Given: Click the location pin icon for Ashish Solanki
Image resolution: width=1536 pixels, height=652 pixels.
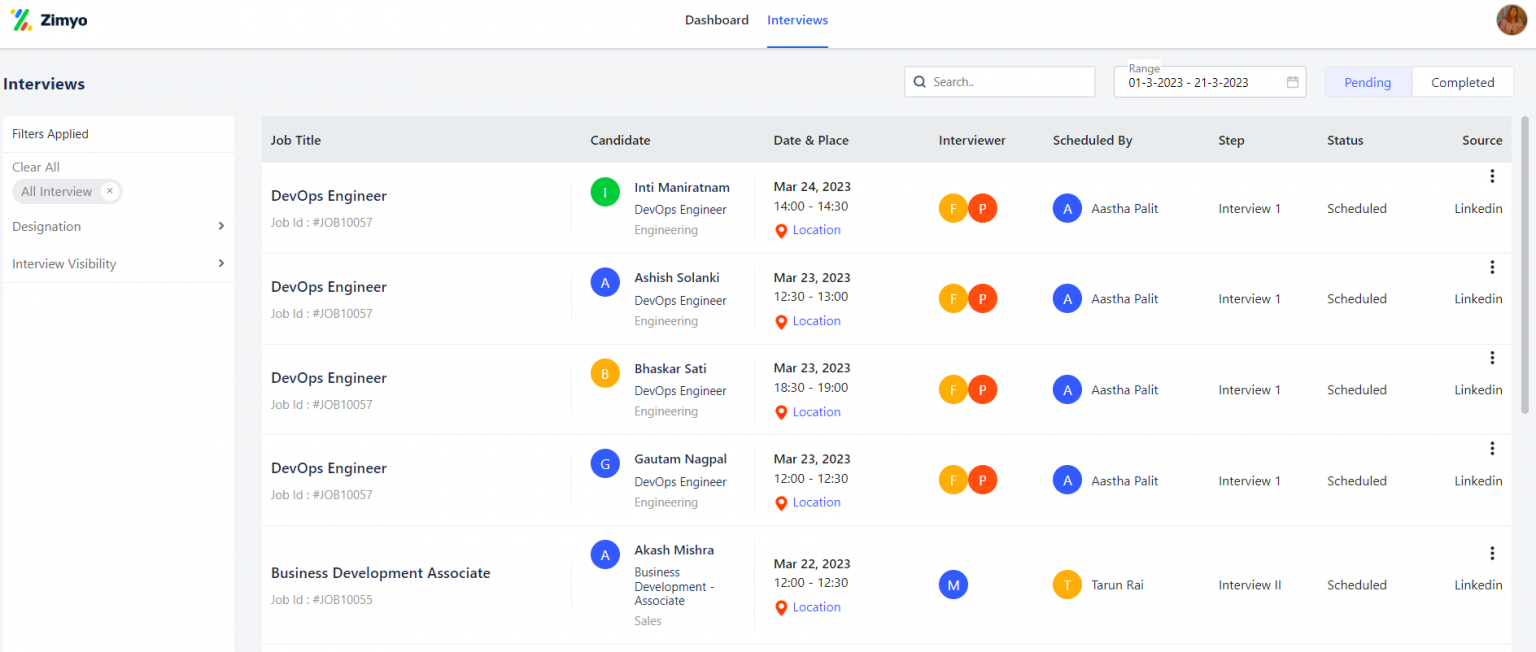Looking at the screenshot, I should pos(782,321).
